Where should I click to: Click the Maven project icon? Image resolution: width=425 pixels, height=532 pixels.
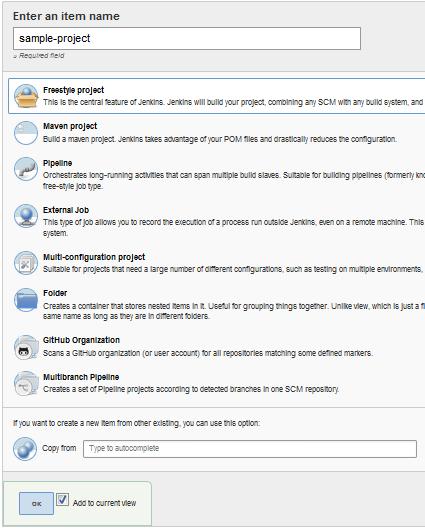[26, 133]
